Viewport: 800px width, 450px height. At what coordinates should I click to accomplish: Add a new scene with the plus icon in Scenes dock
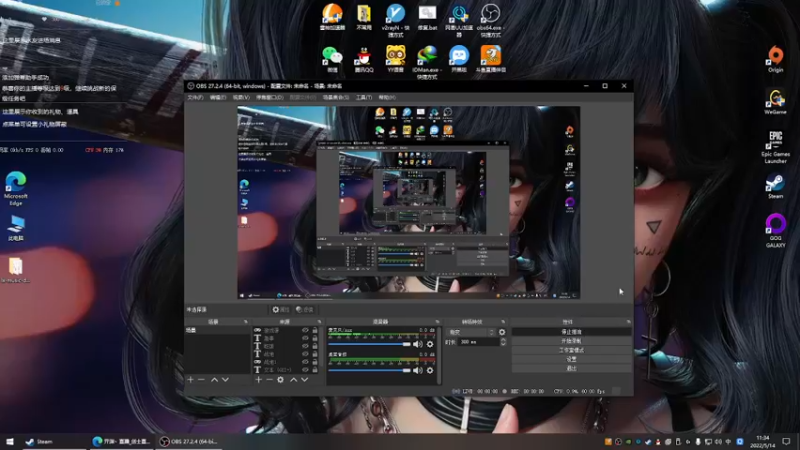pos(190,380)
